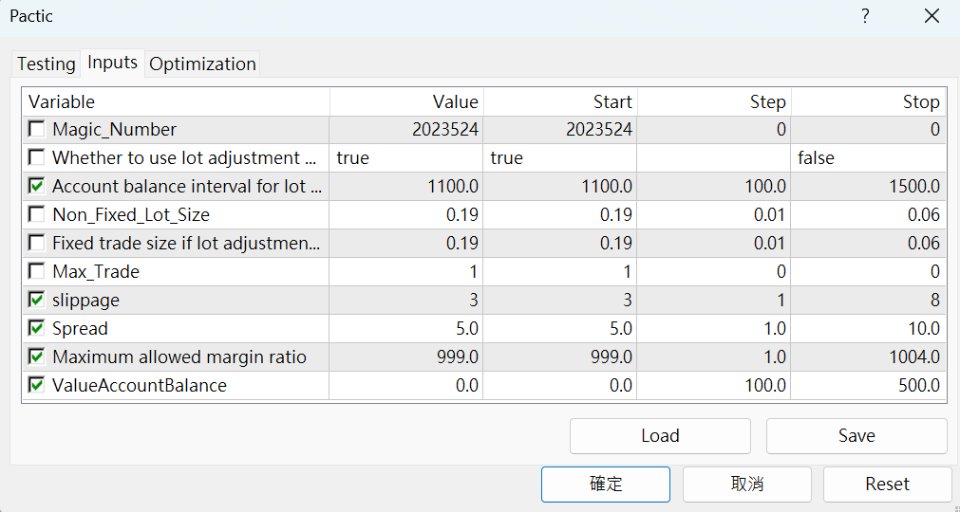Uncheck Maximum allowed margin ratio checkbox
Screen dimensions: 960x512
[37, 356]
